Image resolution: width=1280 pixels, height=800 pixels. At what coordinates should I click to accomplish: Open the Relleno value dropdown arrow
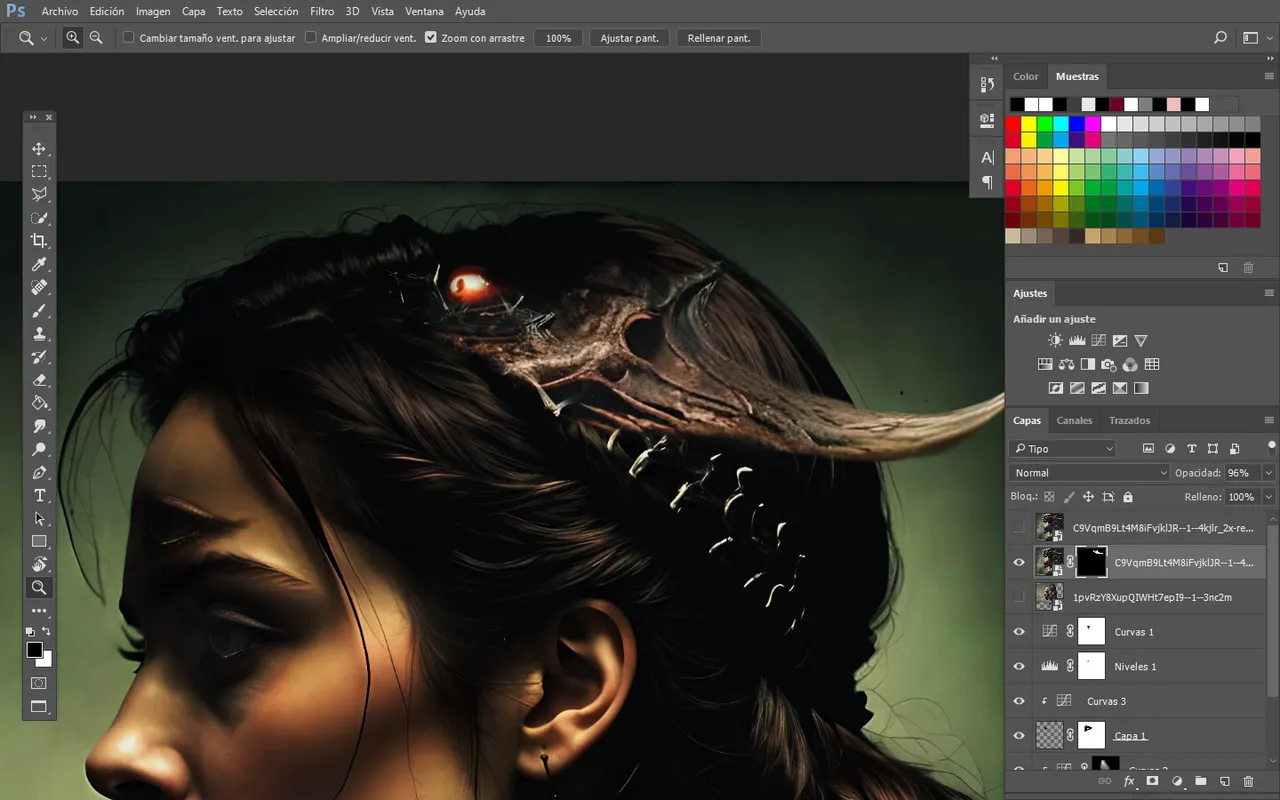pos(1269,497)
